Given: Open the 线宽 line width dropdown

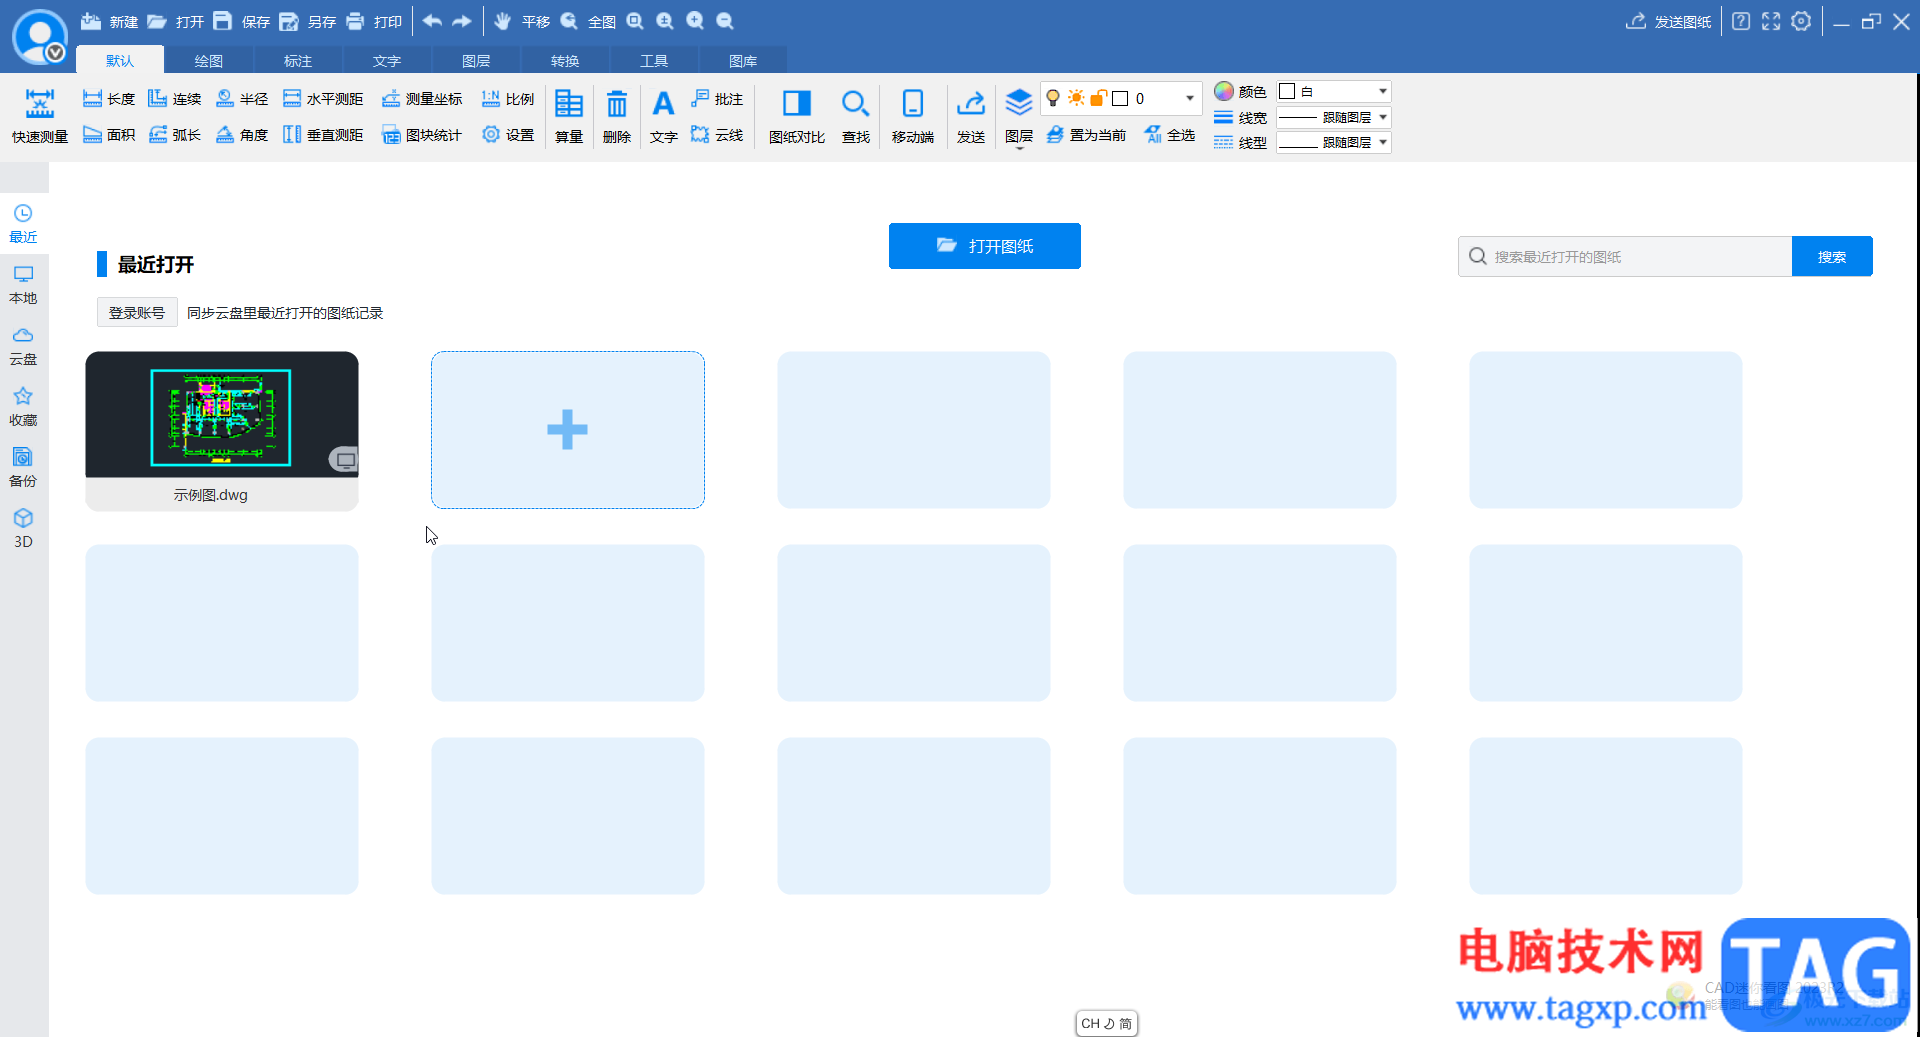Looking at the screenshot, I should [1333, 117].
